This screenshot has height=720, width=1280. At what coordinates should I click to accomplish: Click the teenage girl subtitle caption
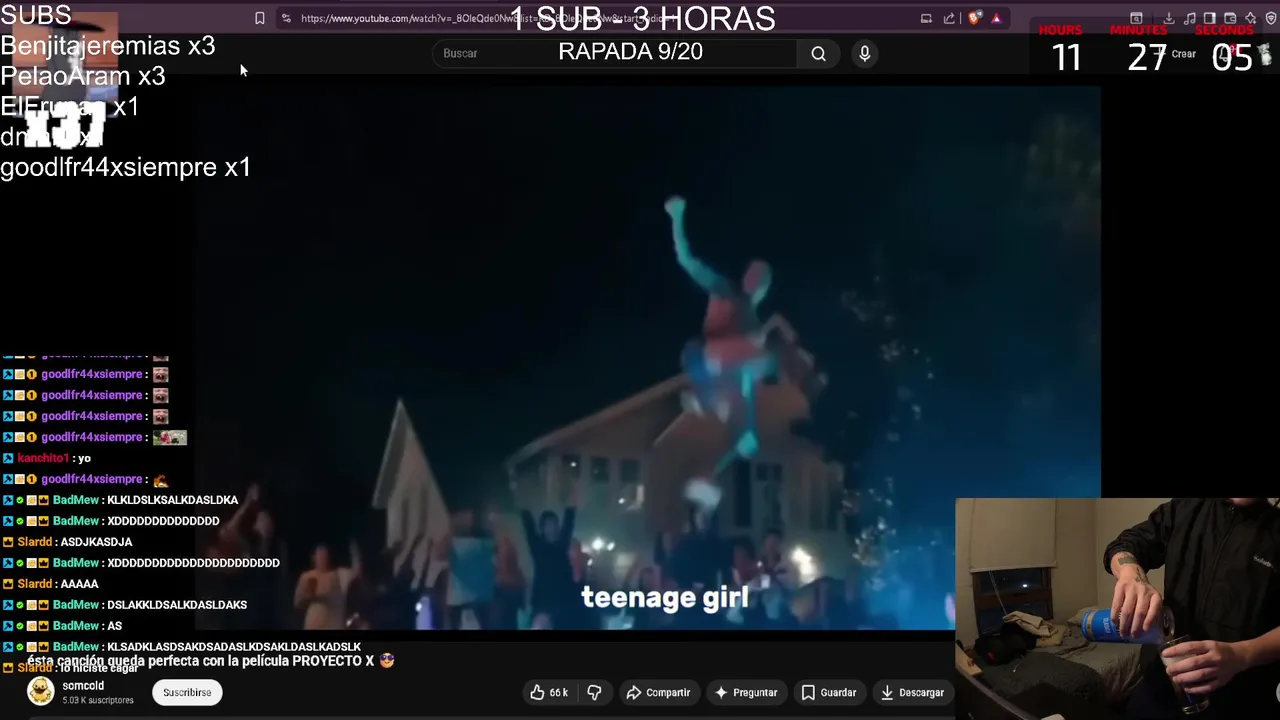665,598
